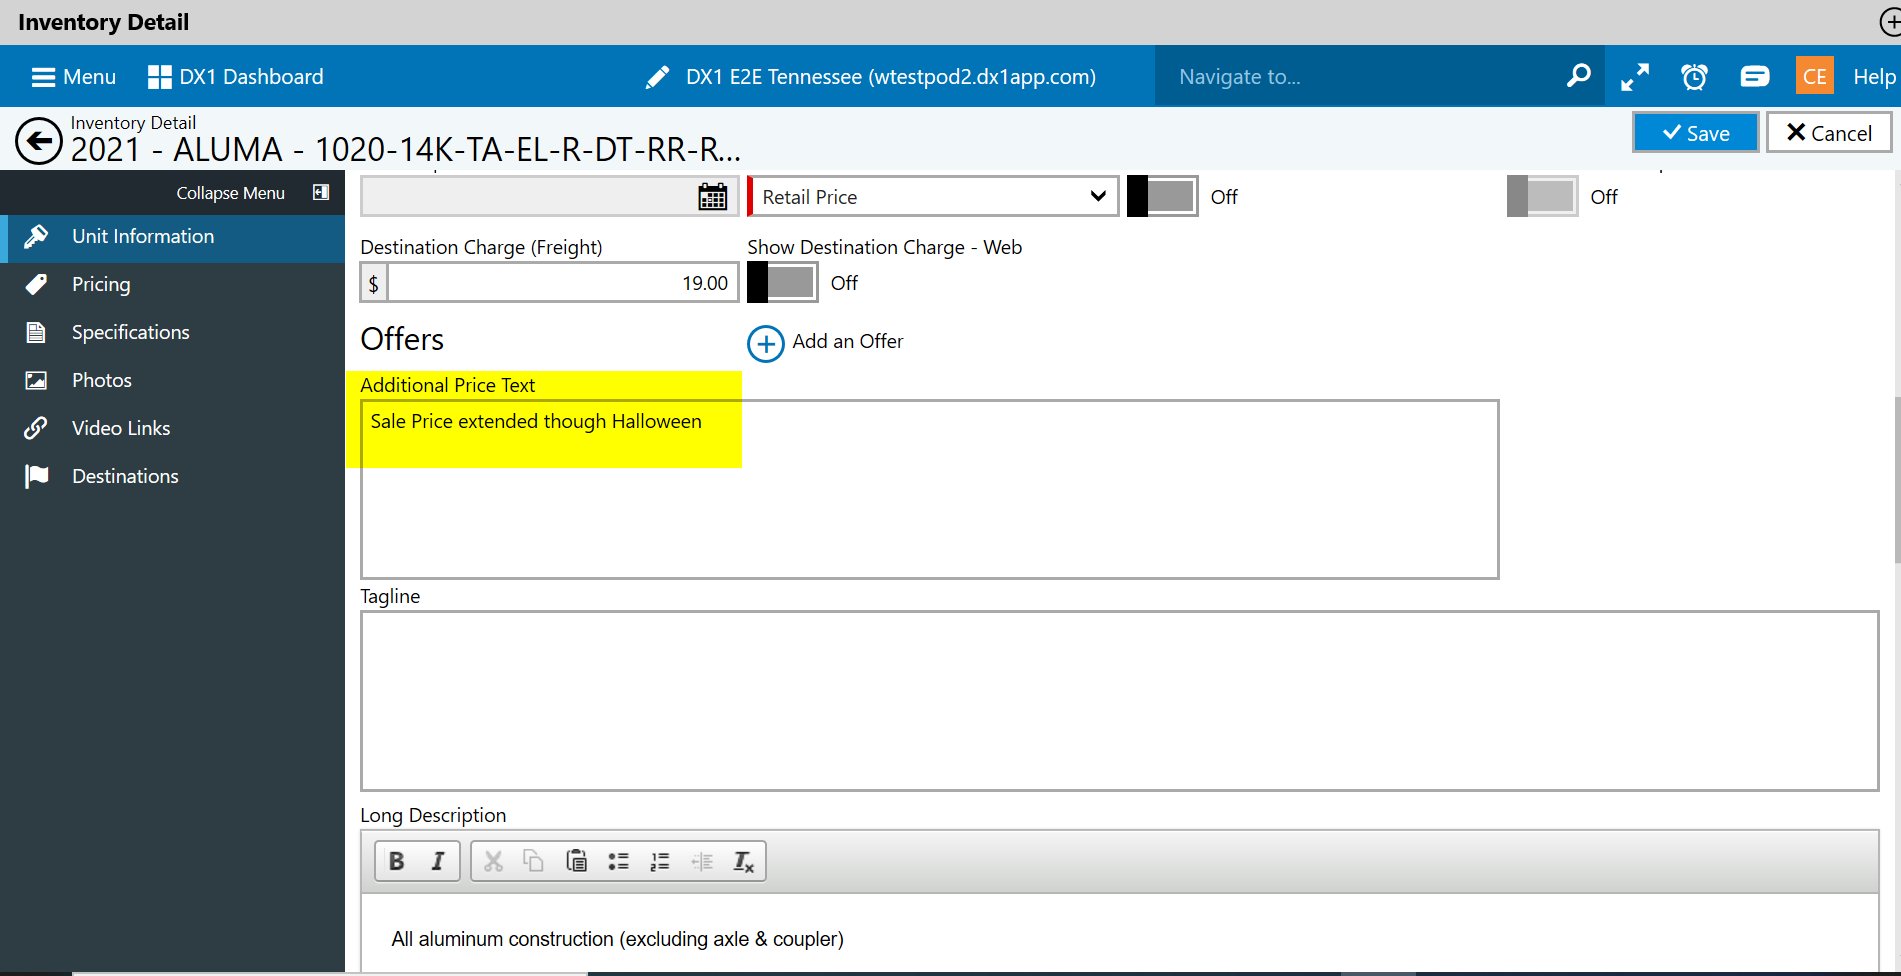
Task: Save the inventory detail
Action: tap(1695, 132)
